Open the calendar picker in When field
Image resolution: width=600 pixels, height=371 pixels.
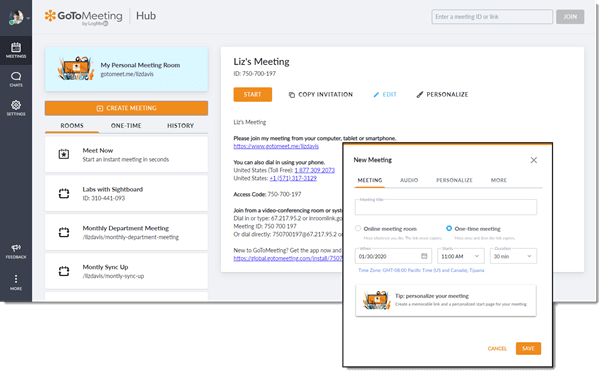(x=424, y=256)
